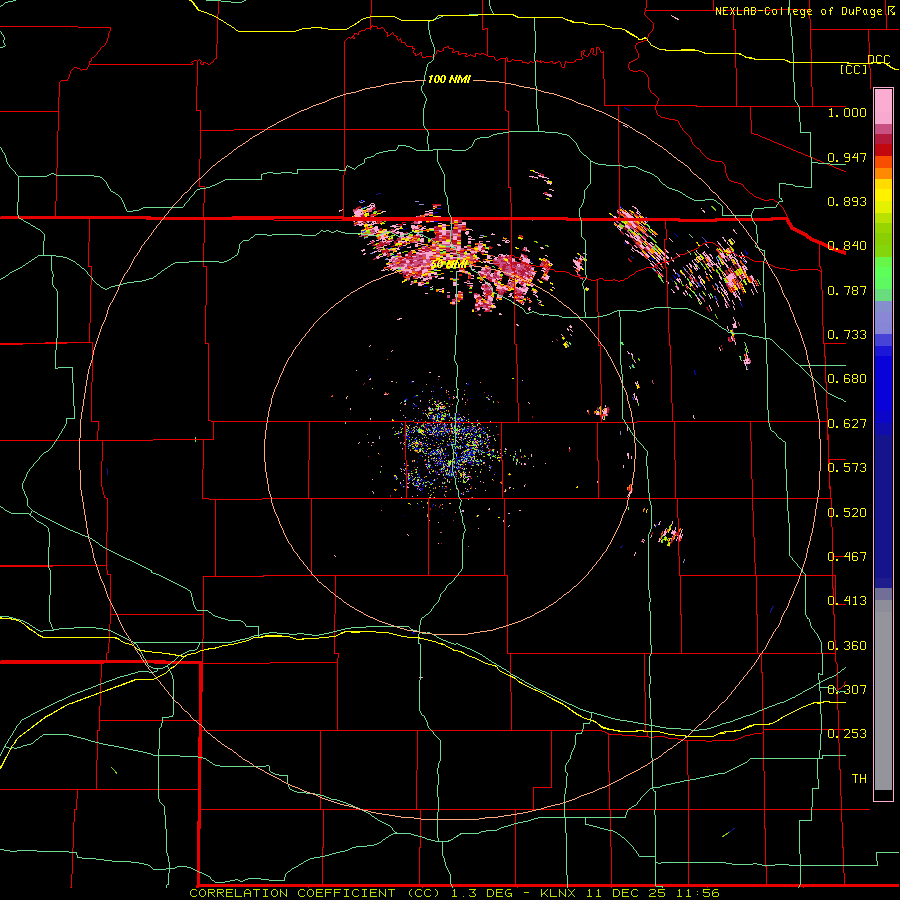Click the 0.947 scale label
900x900 pixels.
(847, 157)
